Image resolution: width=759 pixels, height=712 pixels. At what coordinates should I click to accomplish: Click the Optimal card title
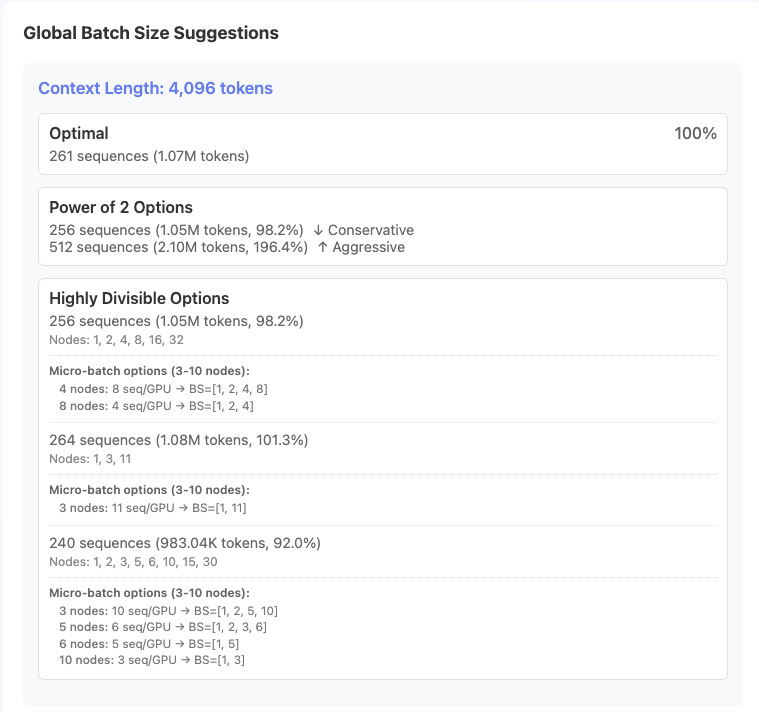coord(79,133)
